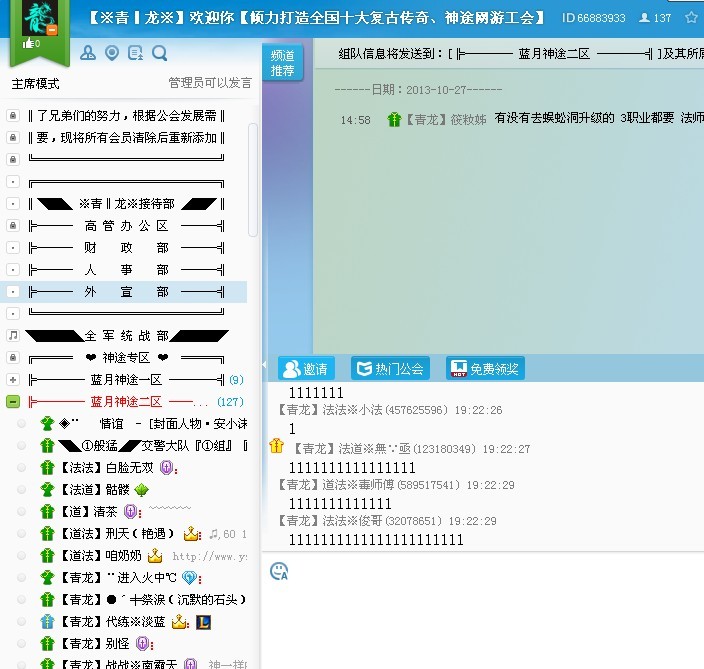Select member 【青龙】代练※淡蓝

pyautogui.click(x=113, y=622)
